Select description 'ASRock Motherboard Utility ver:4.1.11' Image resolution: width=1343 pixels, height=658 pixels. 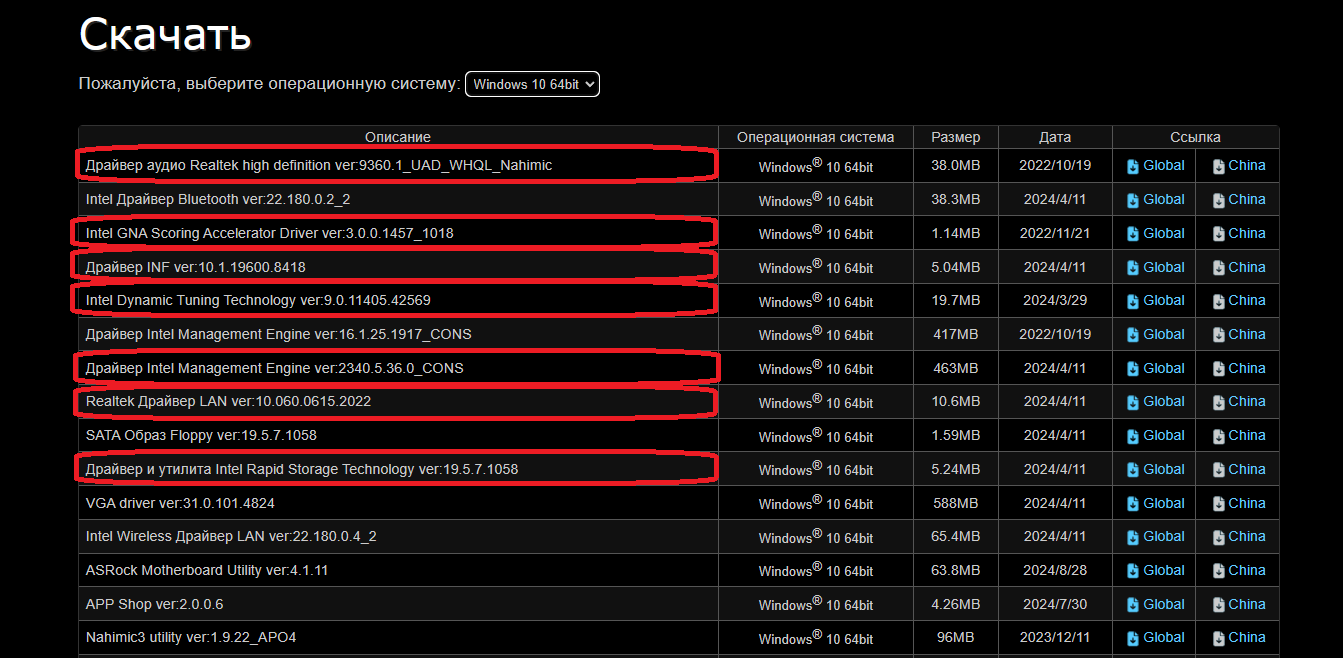click(207, 570)
